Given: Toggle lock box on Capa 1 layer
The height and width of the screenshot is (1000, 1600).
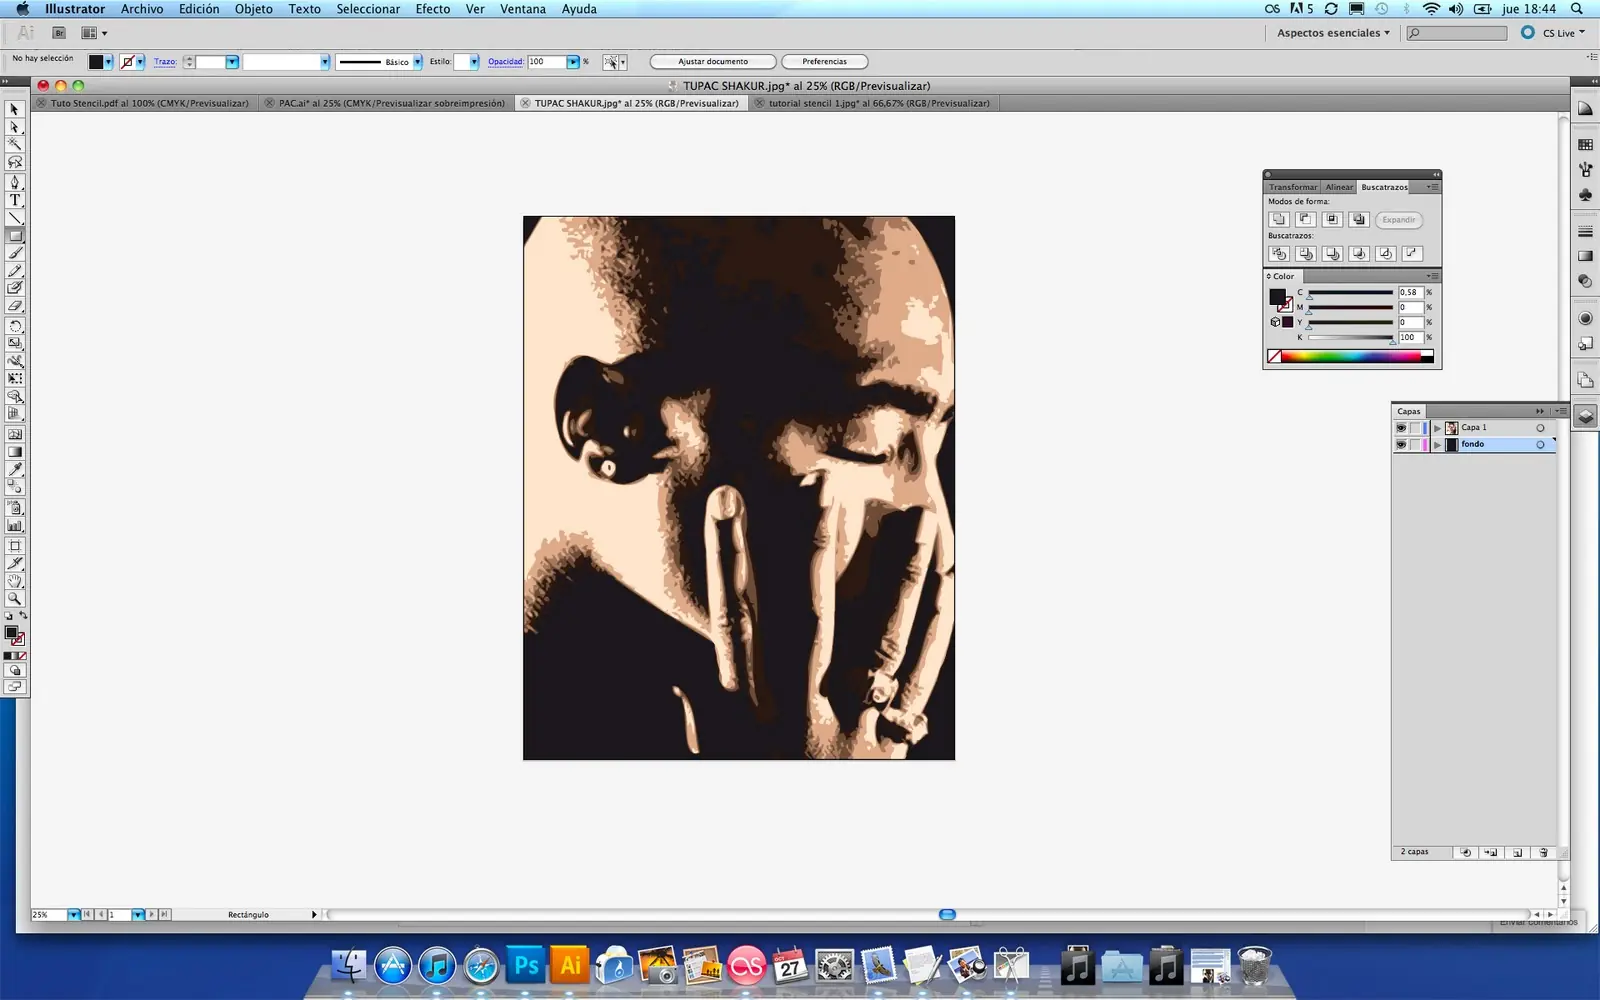Looking at the screenshot, I should [x=1415, y=428].
